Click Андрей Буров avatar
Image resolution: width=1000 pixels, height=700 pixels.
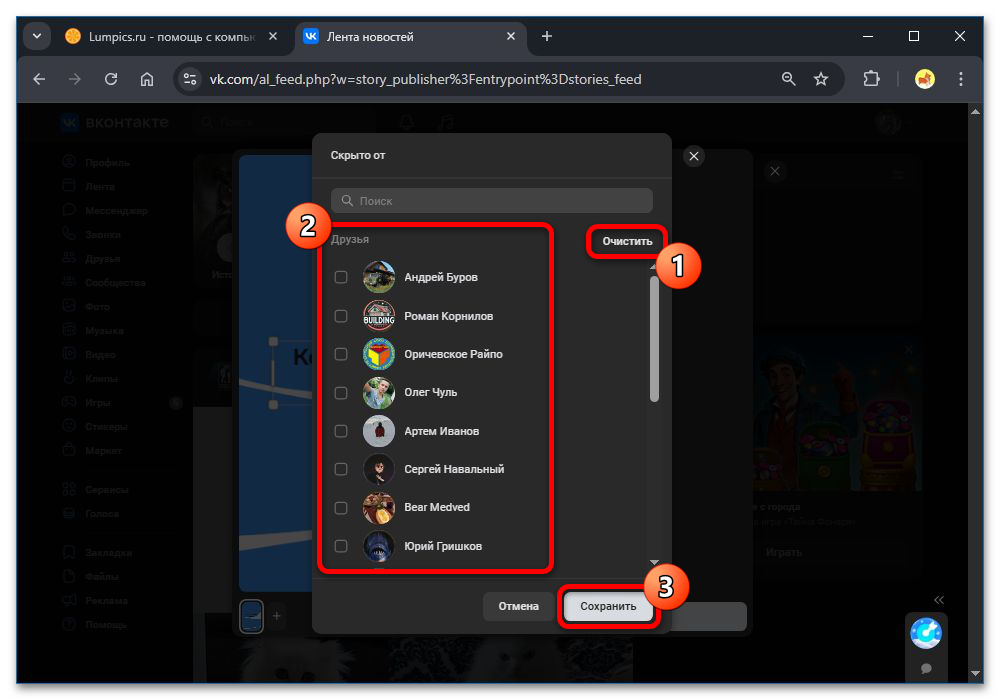pos(379,277)
